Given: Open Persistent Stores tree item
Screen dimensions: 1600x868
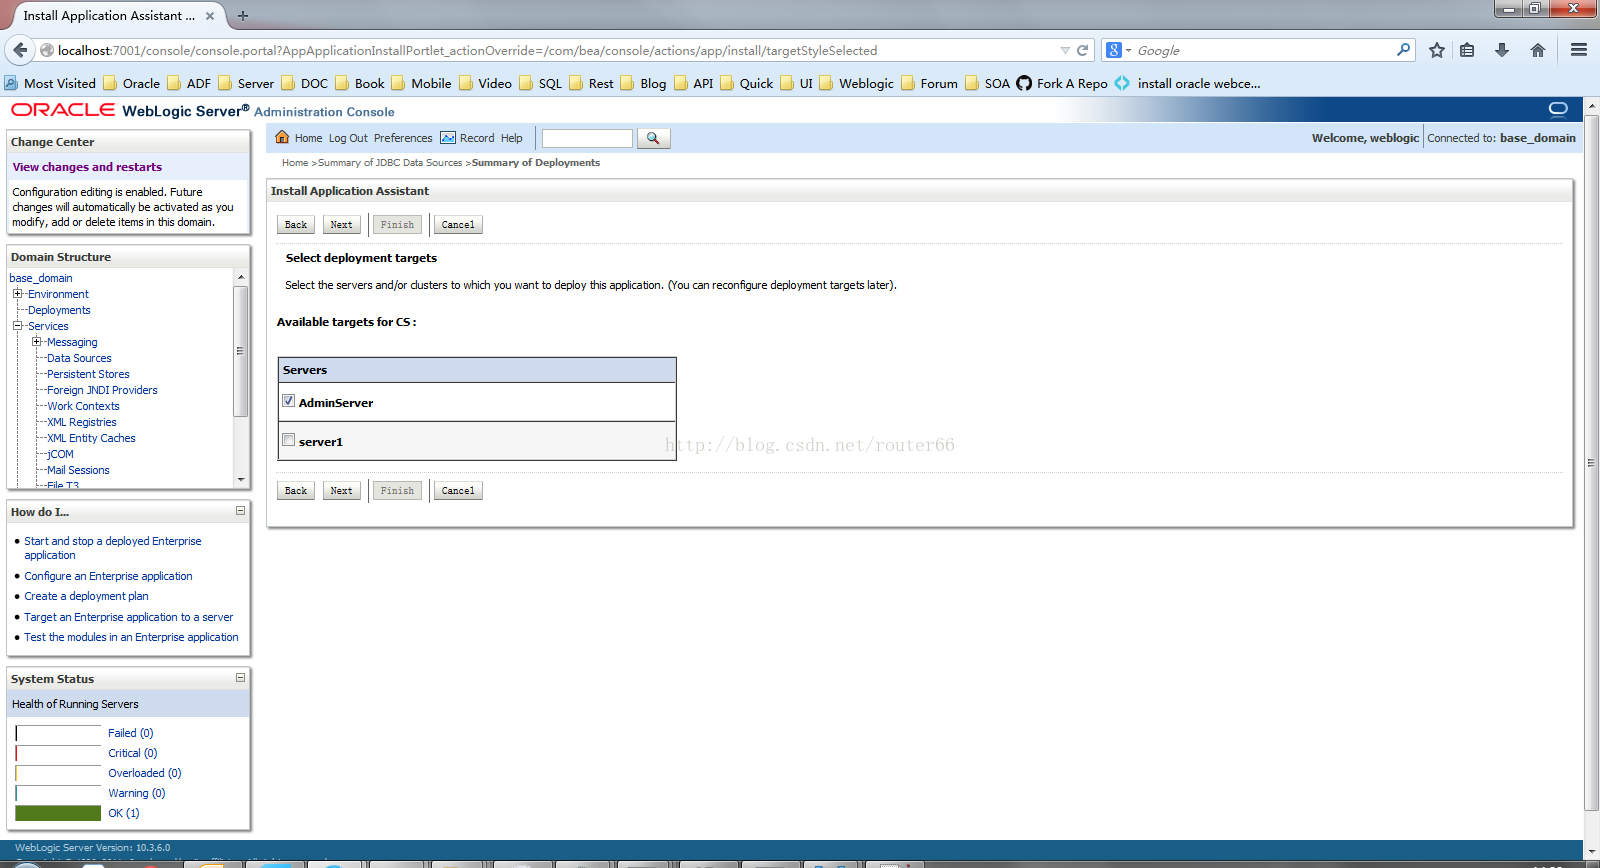Looking at the screenshot, I should 88,374.
